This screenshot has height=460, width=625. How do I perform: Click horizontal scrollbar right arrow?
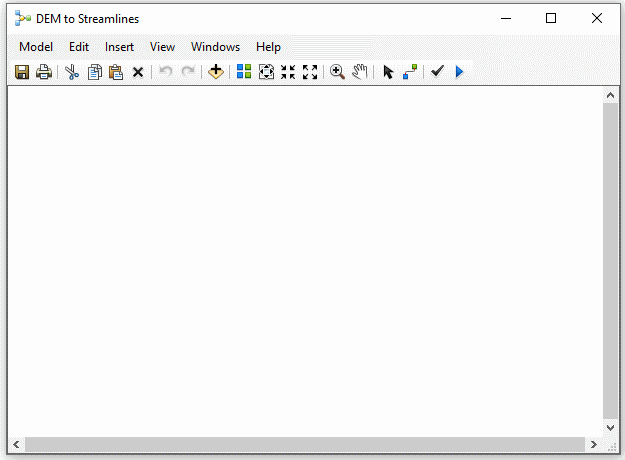594,444
